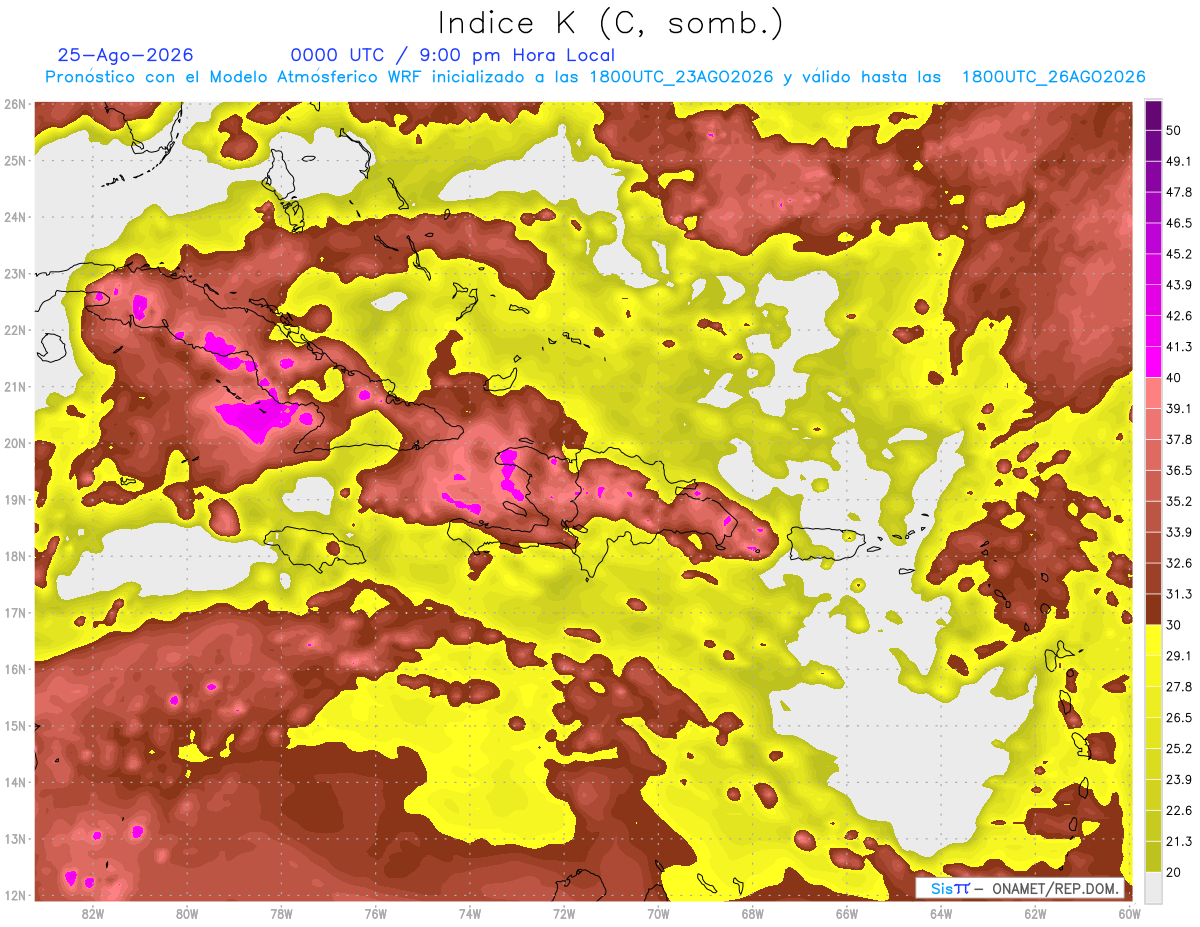Click the longitude label '72W'
This screenshot has width=1200, height=927.
coord(564,913)
